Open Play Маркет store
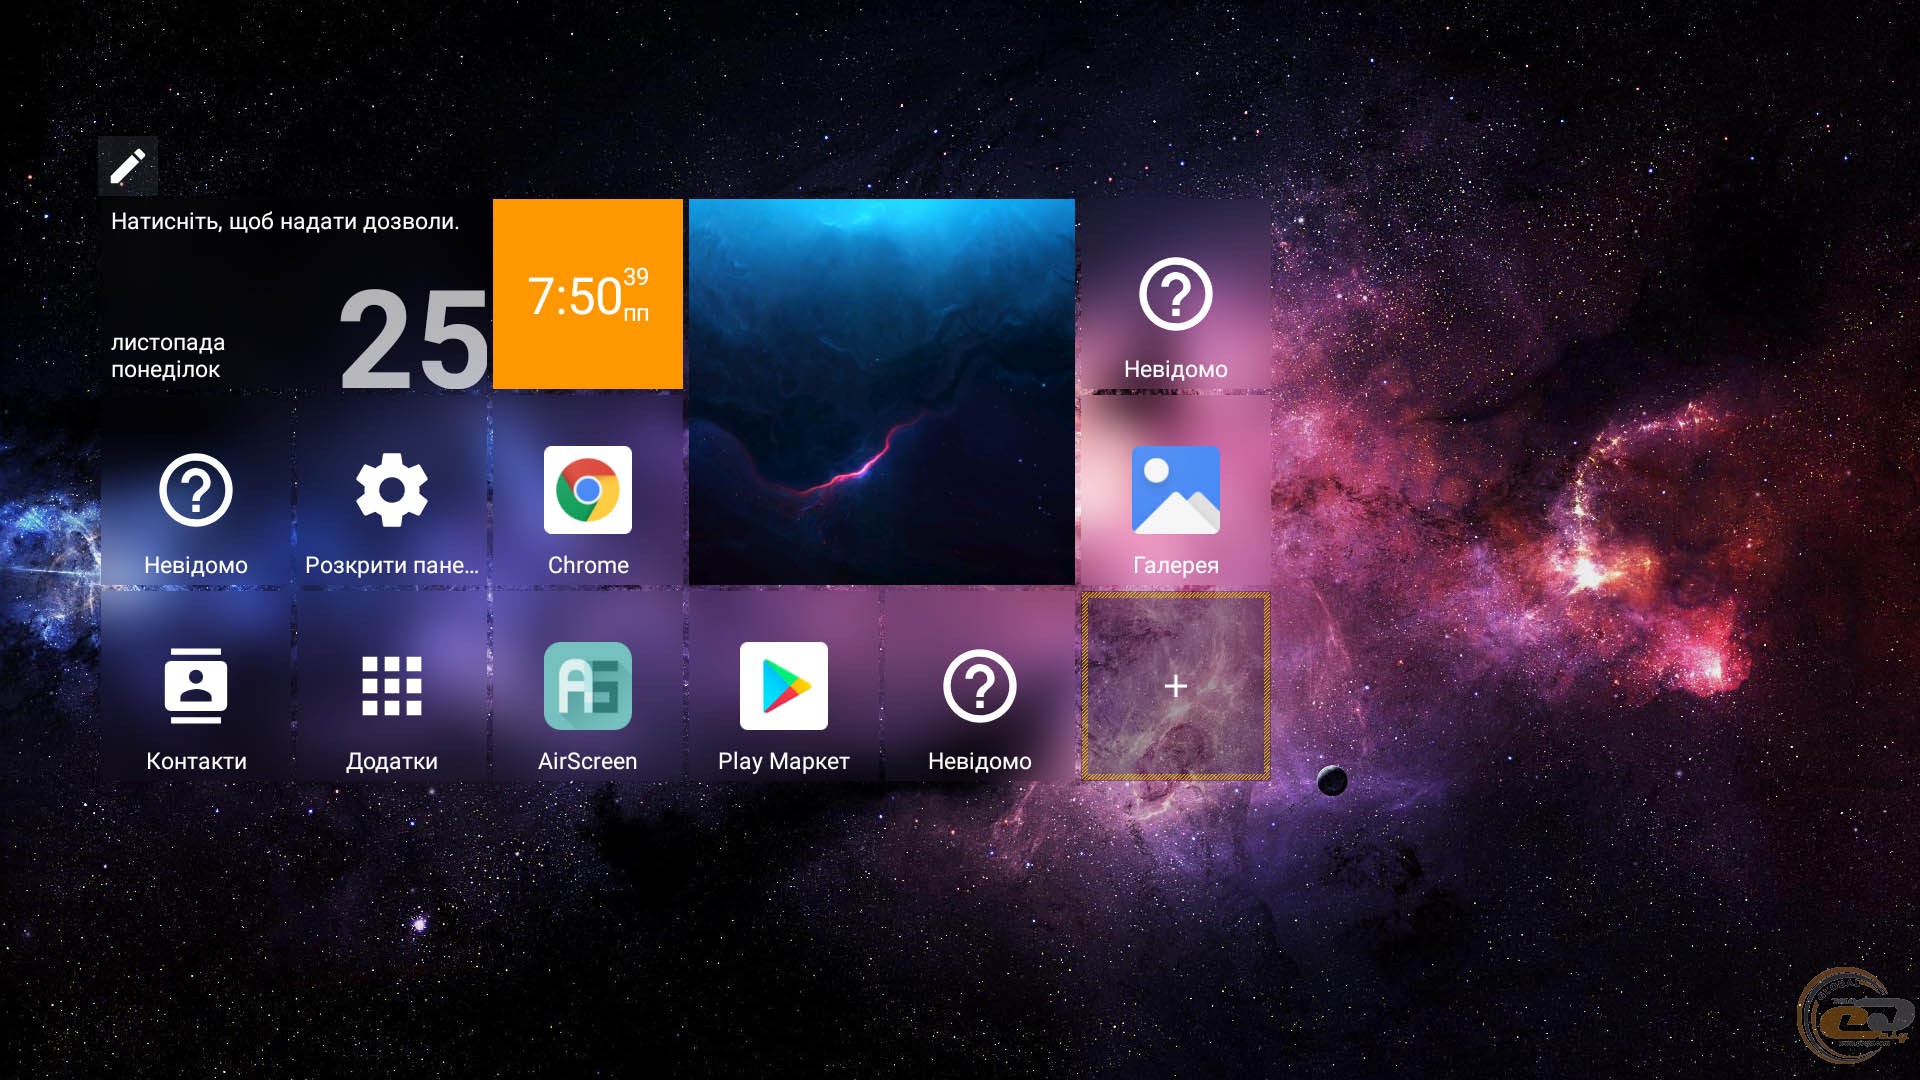1920x1080 pixels. tap(784, 686)
